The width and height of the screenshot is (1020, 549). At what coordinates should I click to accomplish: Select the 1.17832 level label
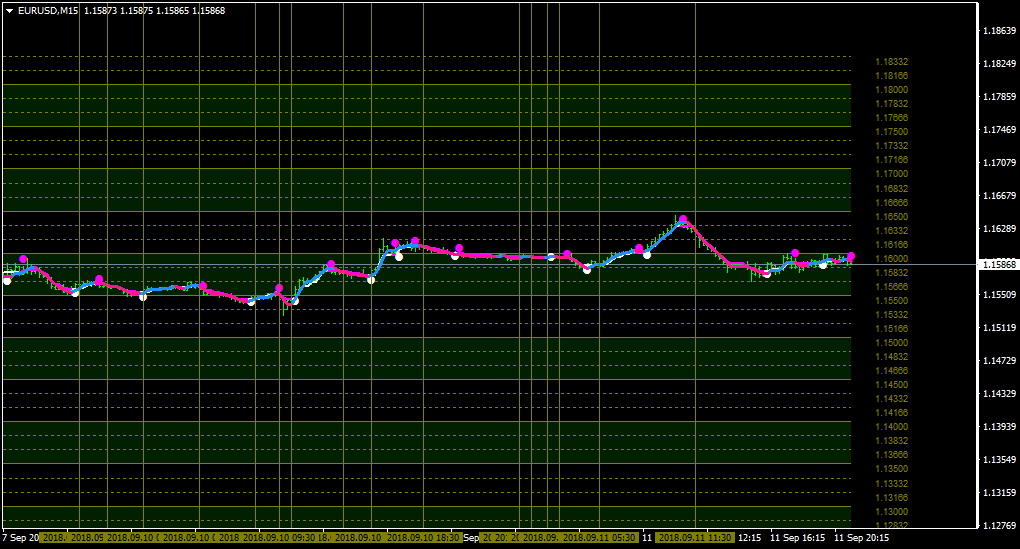click(892, 104)
